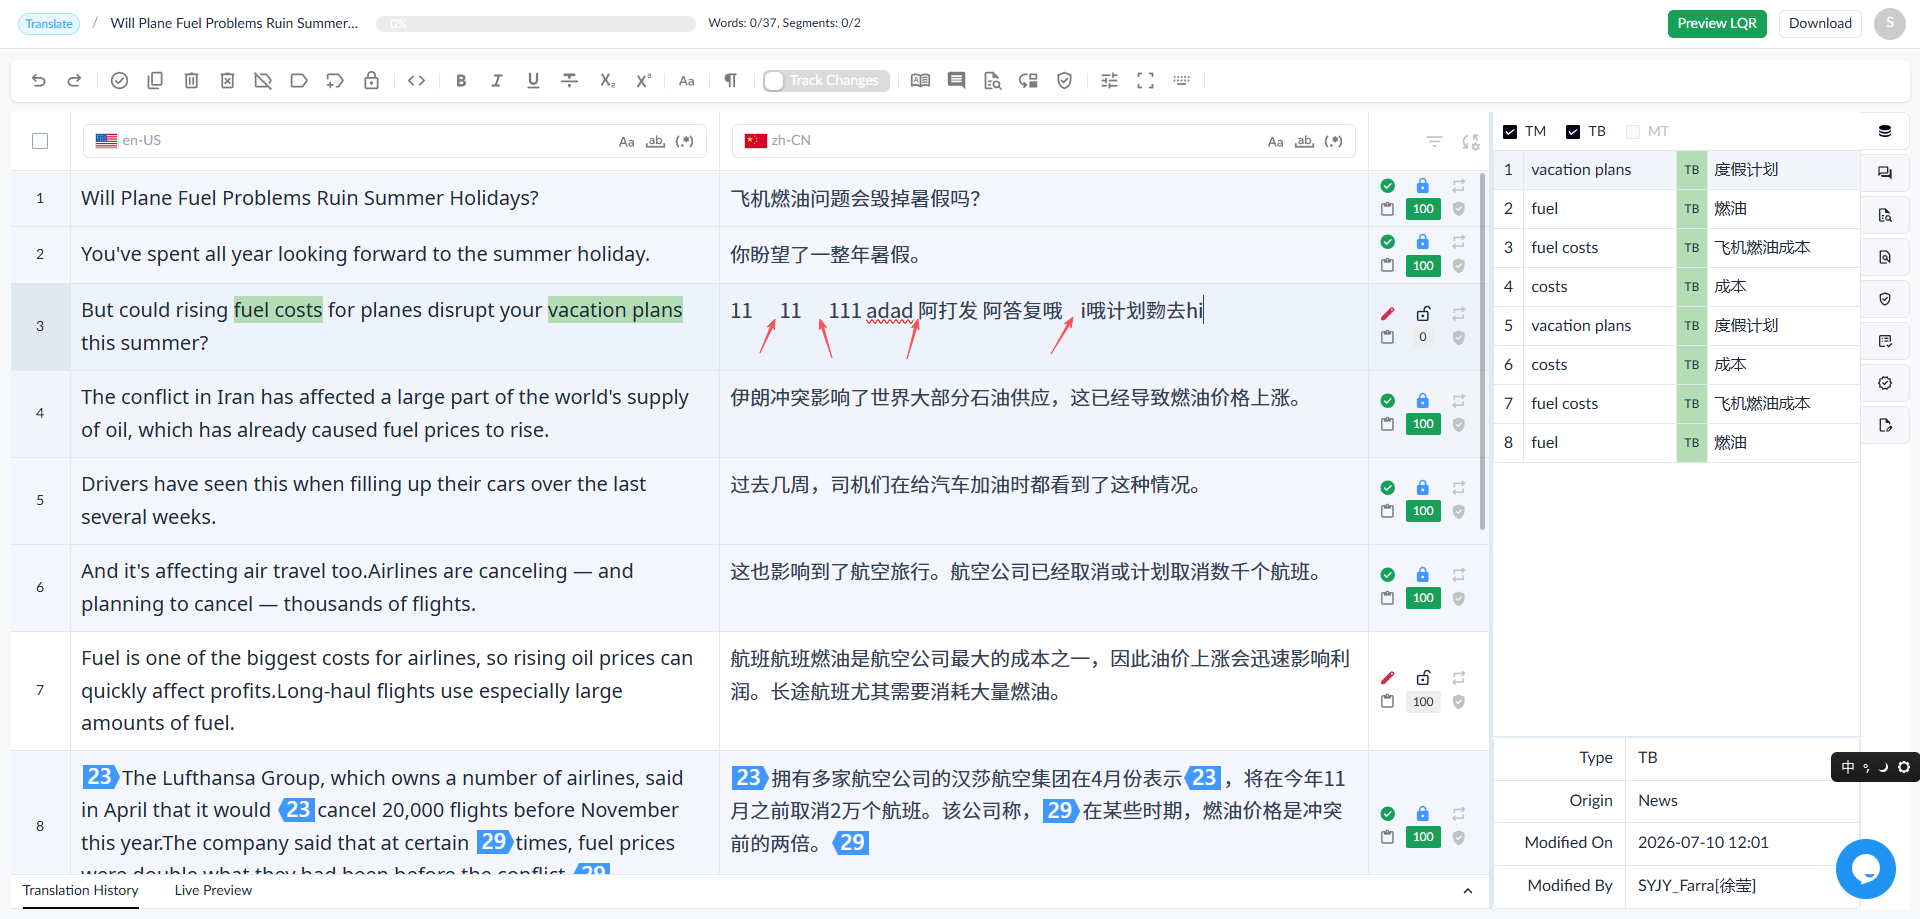Switch to the Live Preview tab
The image size is (1920, 919).
[x=213, y=890]
